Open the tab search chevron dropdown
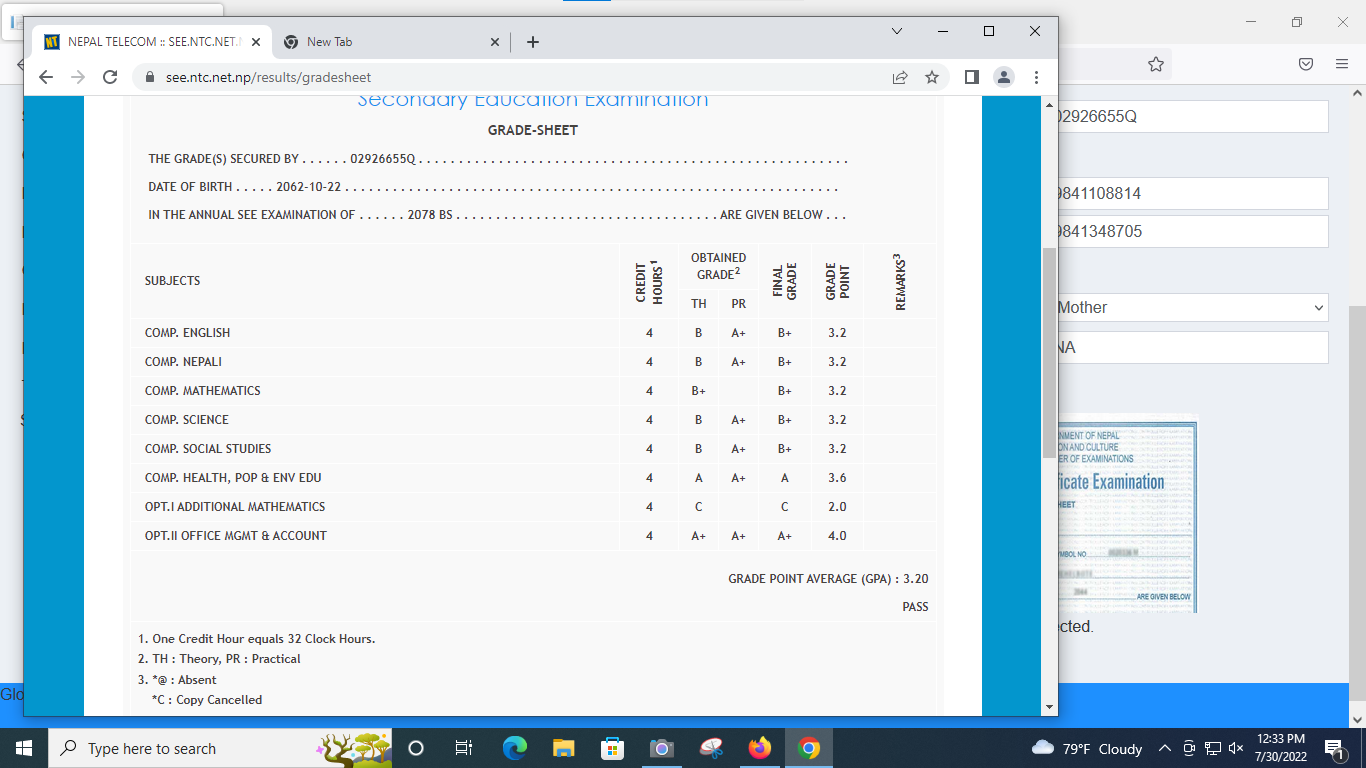The height and width of the screenshot is (768, 1366). tap(897, 31)
